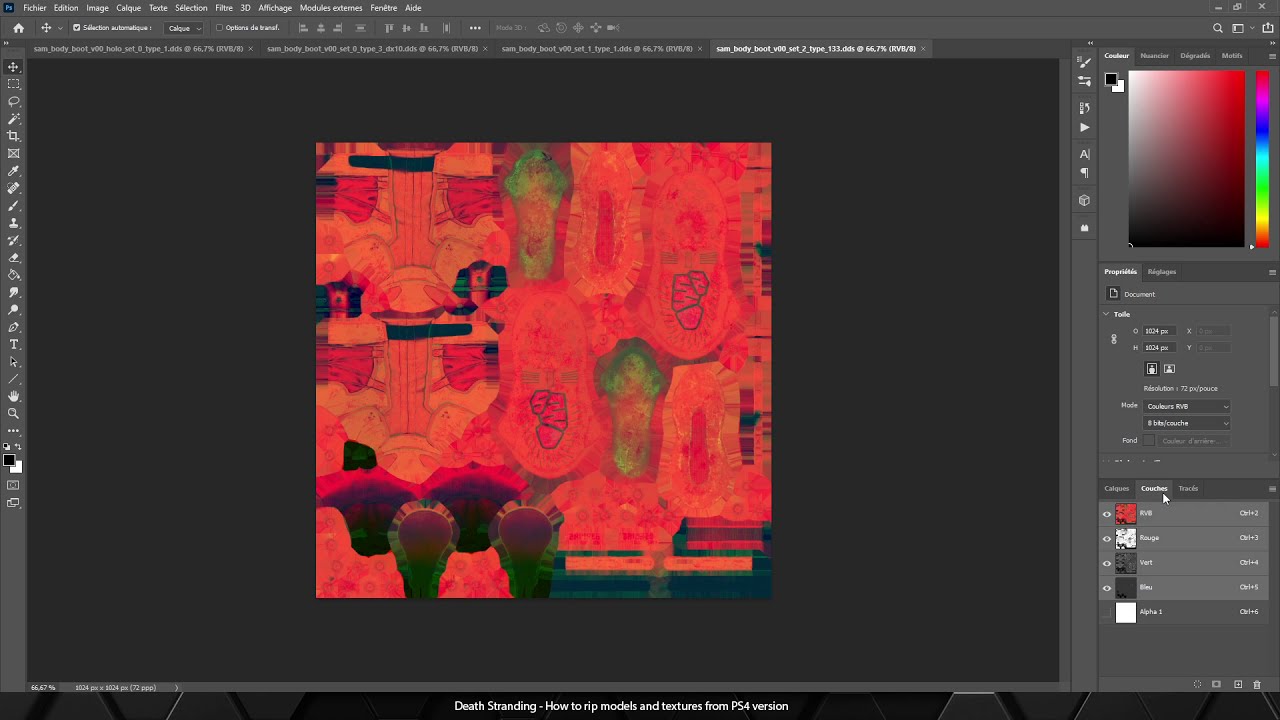This screenshot has height=720, width=1280.
Task: Open the Actions panel play icon
Action: tap(1084, 127)
